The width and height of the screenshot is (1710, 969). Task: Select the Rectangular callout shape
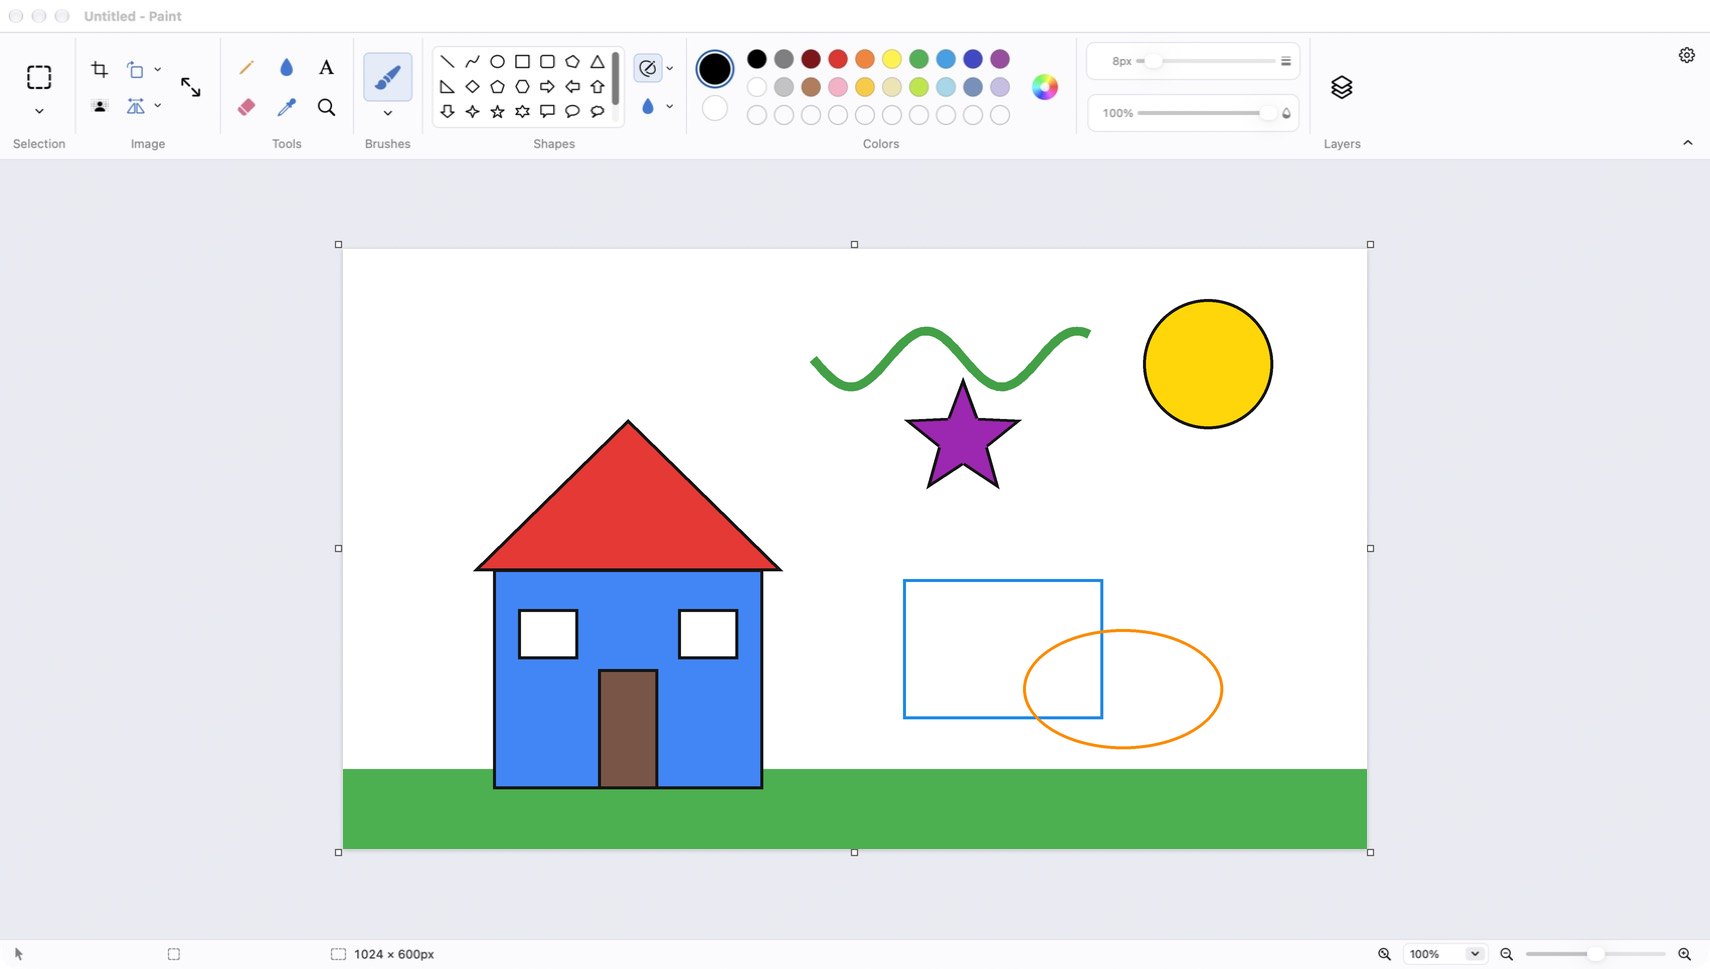547,111
